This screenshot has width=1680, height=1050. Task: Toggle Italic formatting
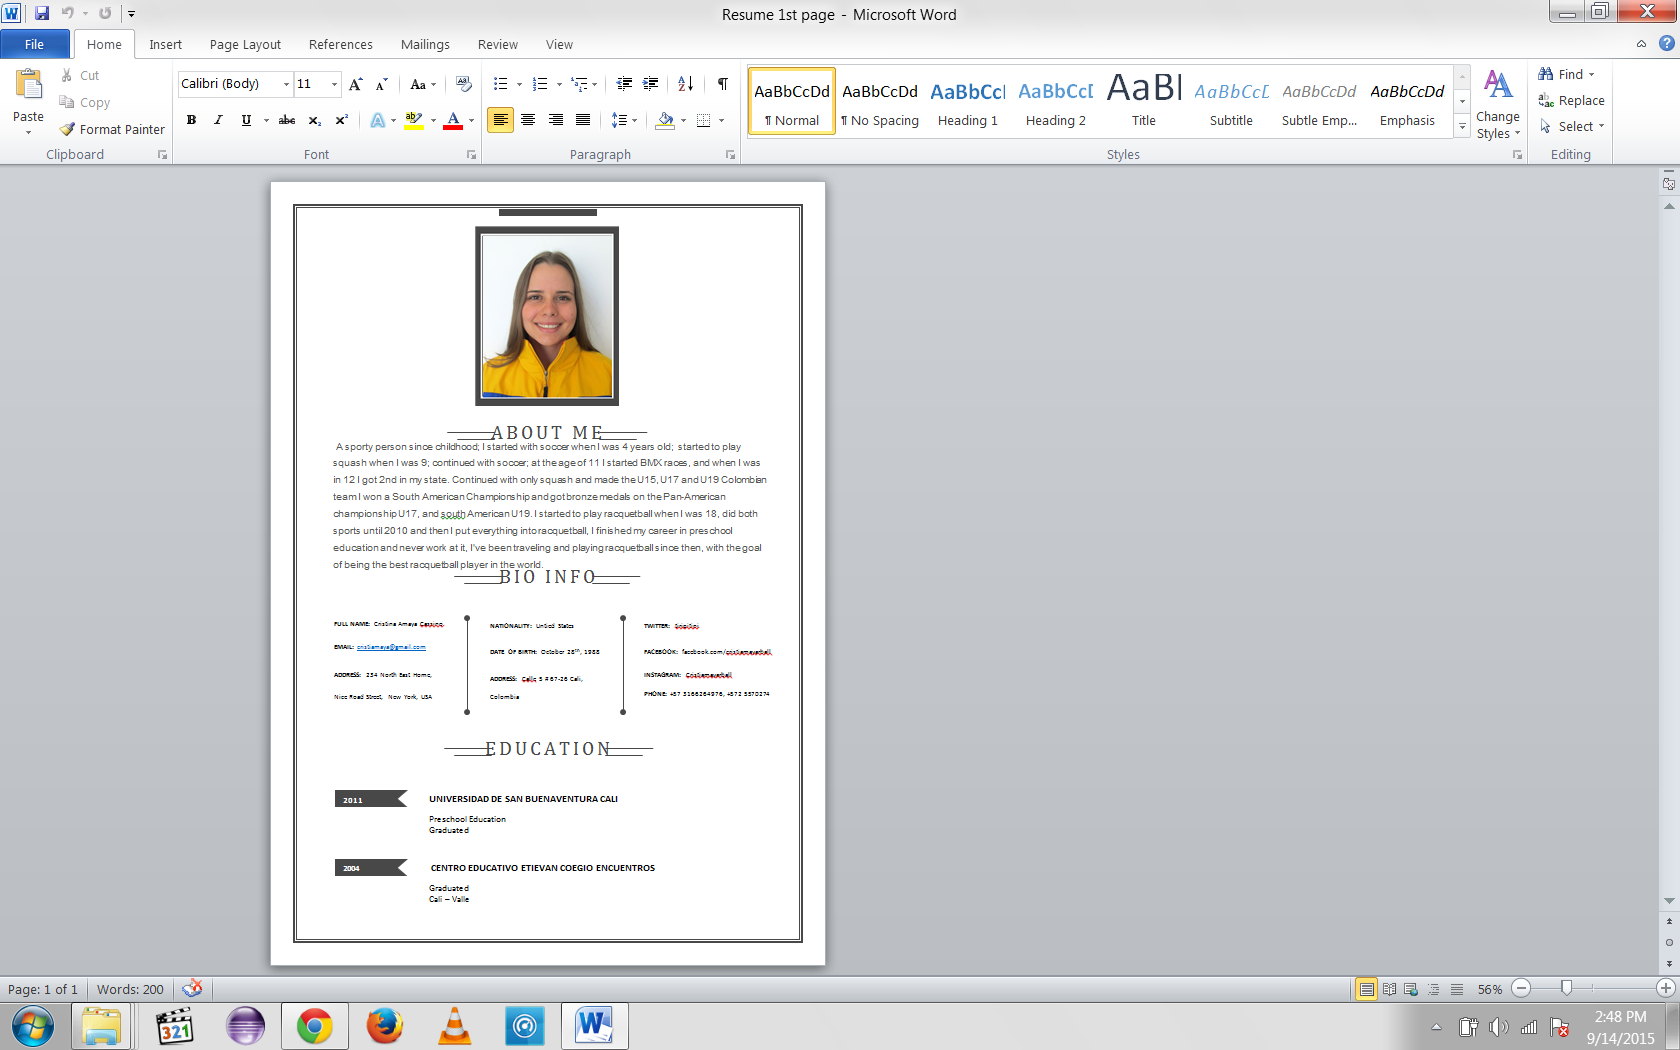click(218, 120)
